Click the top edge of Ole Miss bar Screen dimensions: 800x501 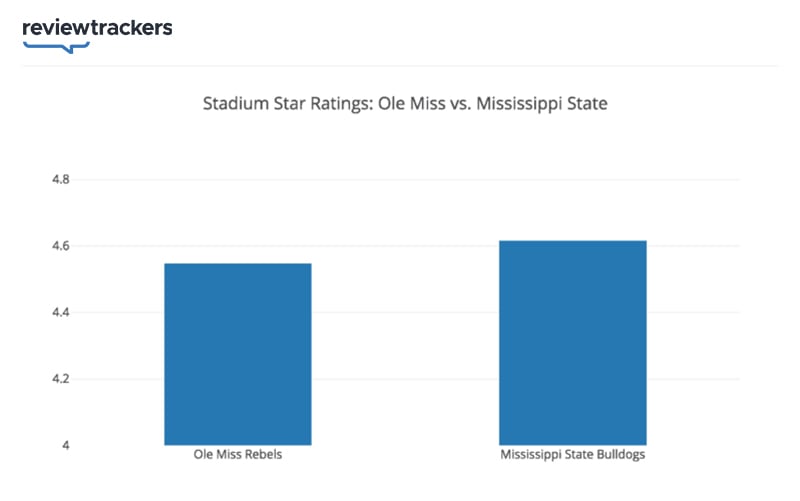238,264
